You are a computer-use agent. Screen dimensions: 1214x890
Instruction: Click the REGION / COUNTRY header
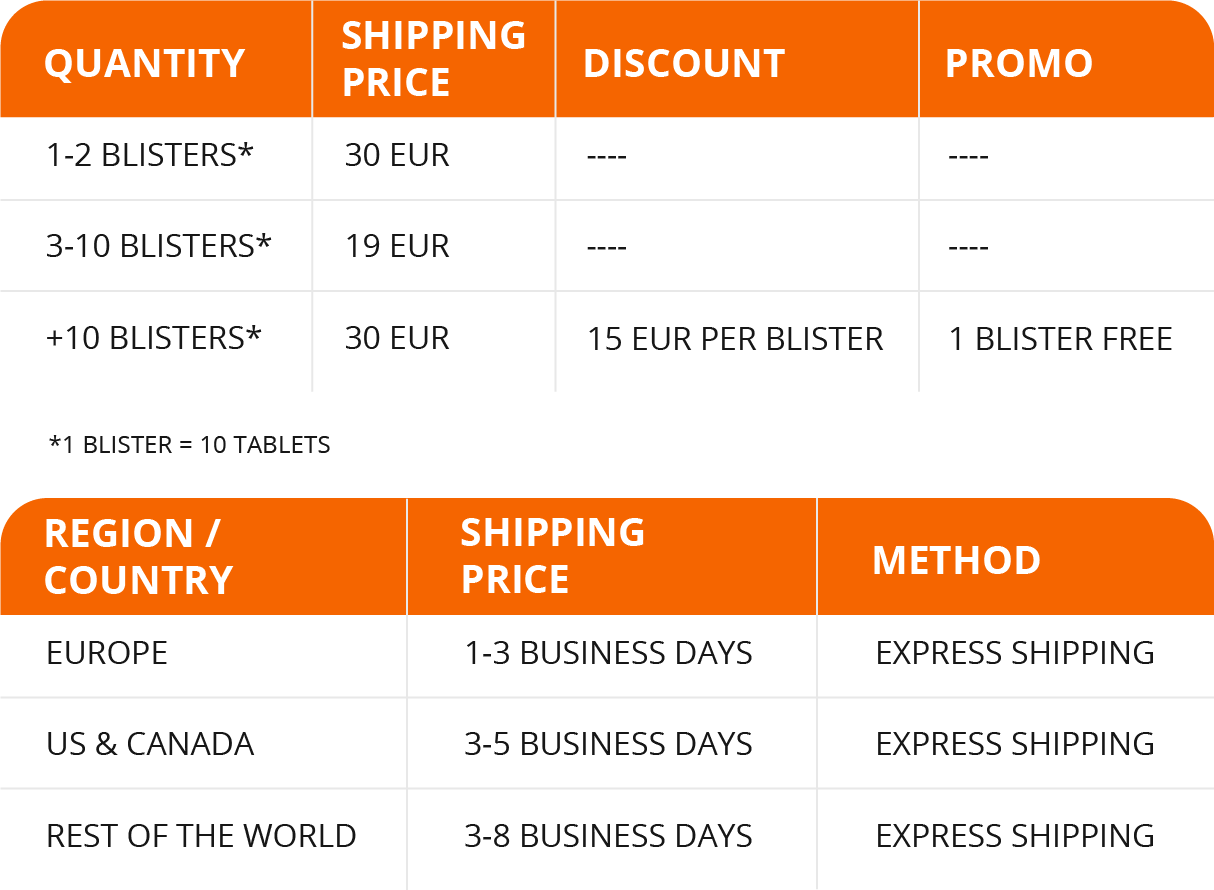[x=139, y=557]
